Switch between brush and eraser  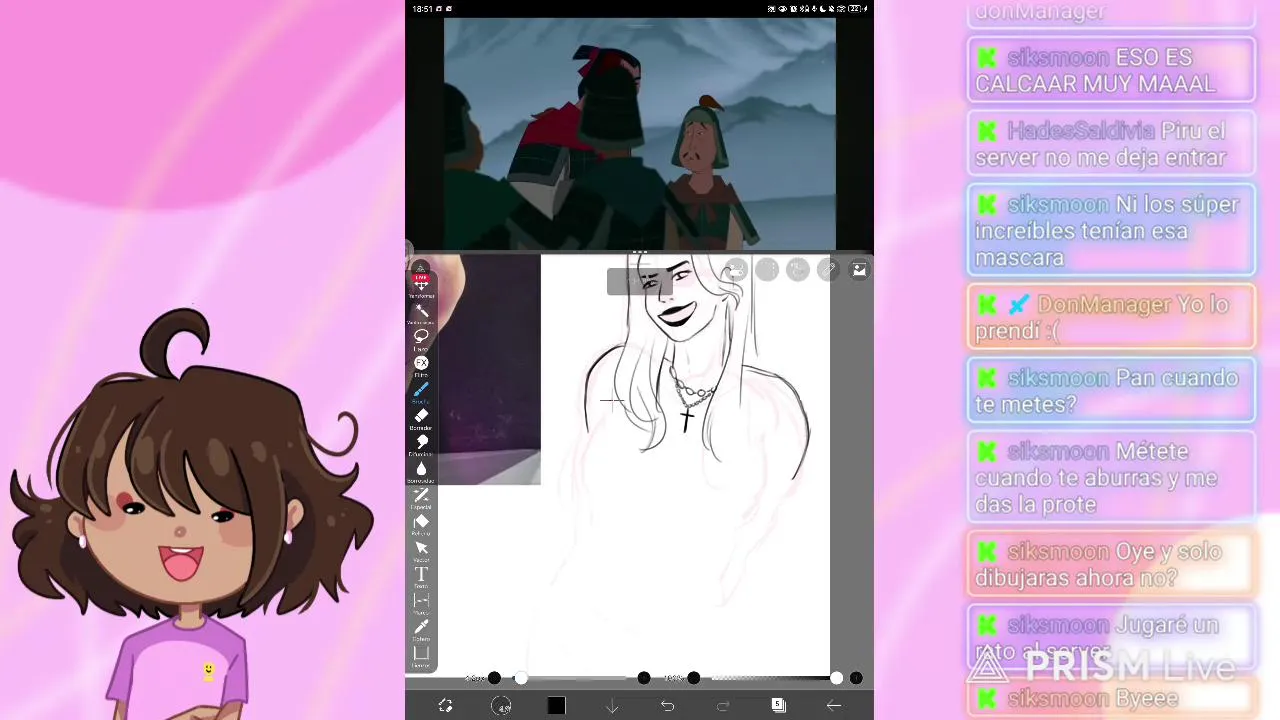pyautogui.click(x=446, y=705)
